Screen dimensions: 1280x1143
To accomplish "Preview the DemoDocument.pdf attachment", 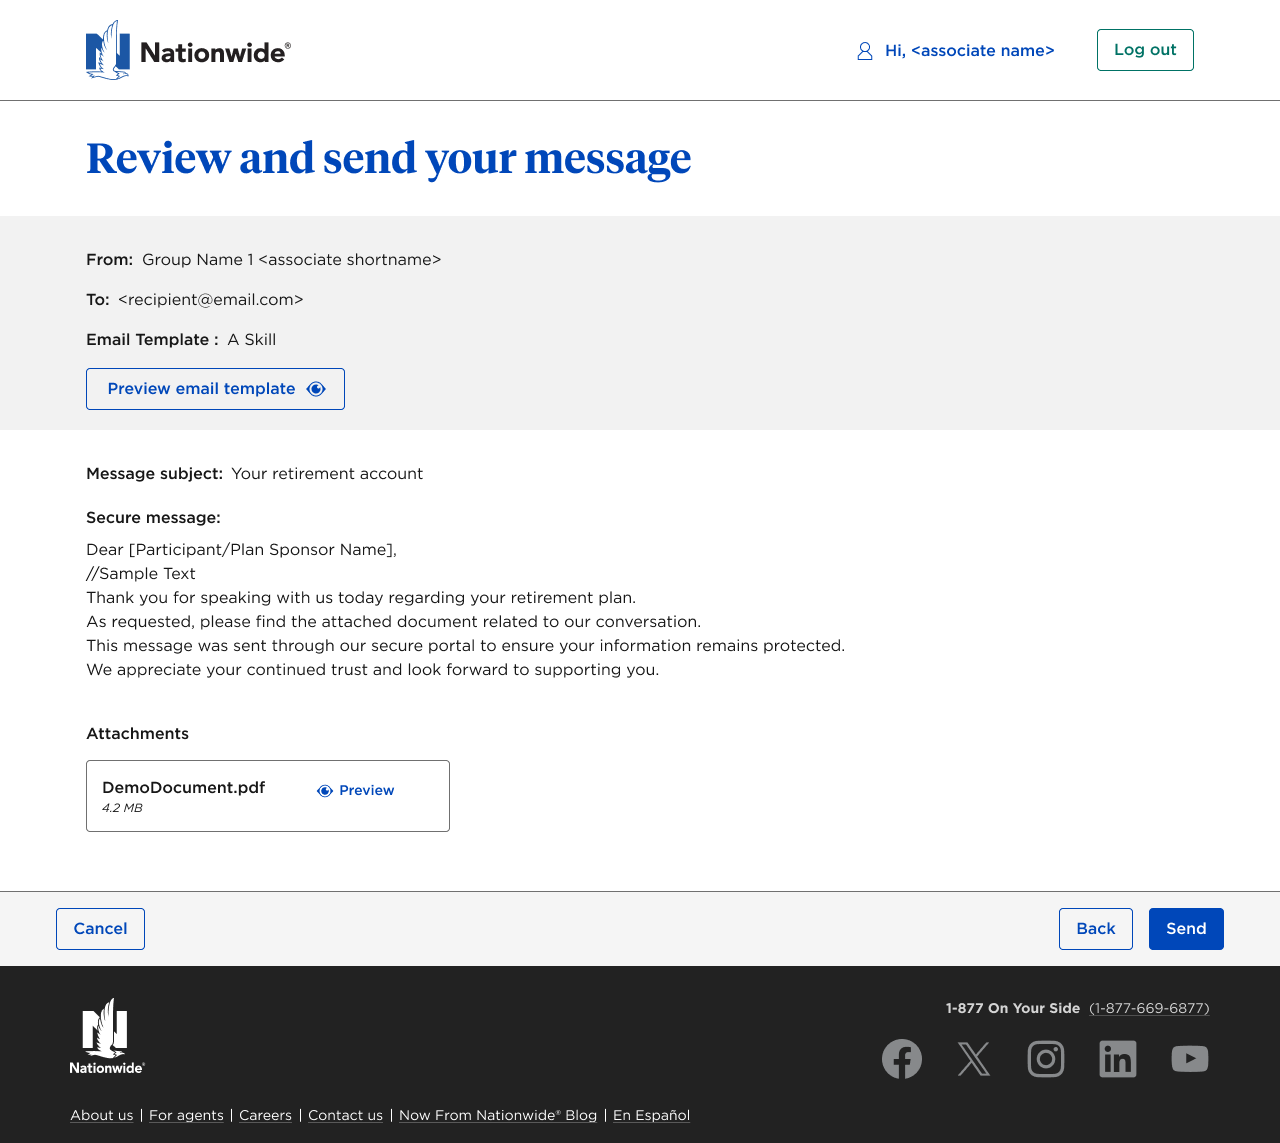I will point(356,791).
